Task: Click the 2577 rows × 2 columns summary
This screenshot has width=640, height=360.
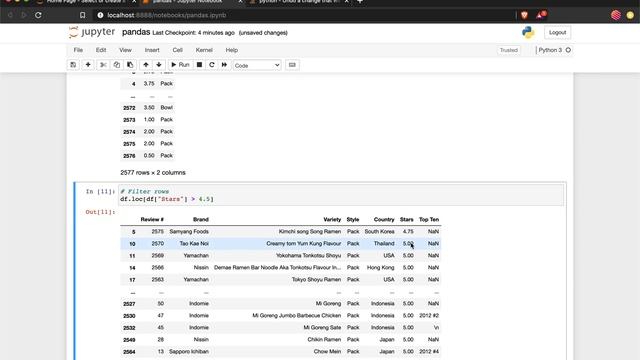Action: click(153, 173)
